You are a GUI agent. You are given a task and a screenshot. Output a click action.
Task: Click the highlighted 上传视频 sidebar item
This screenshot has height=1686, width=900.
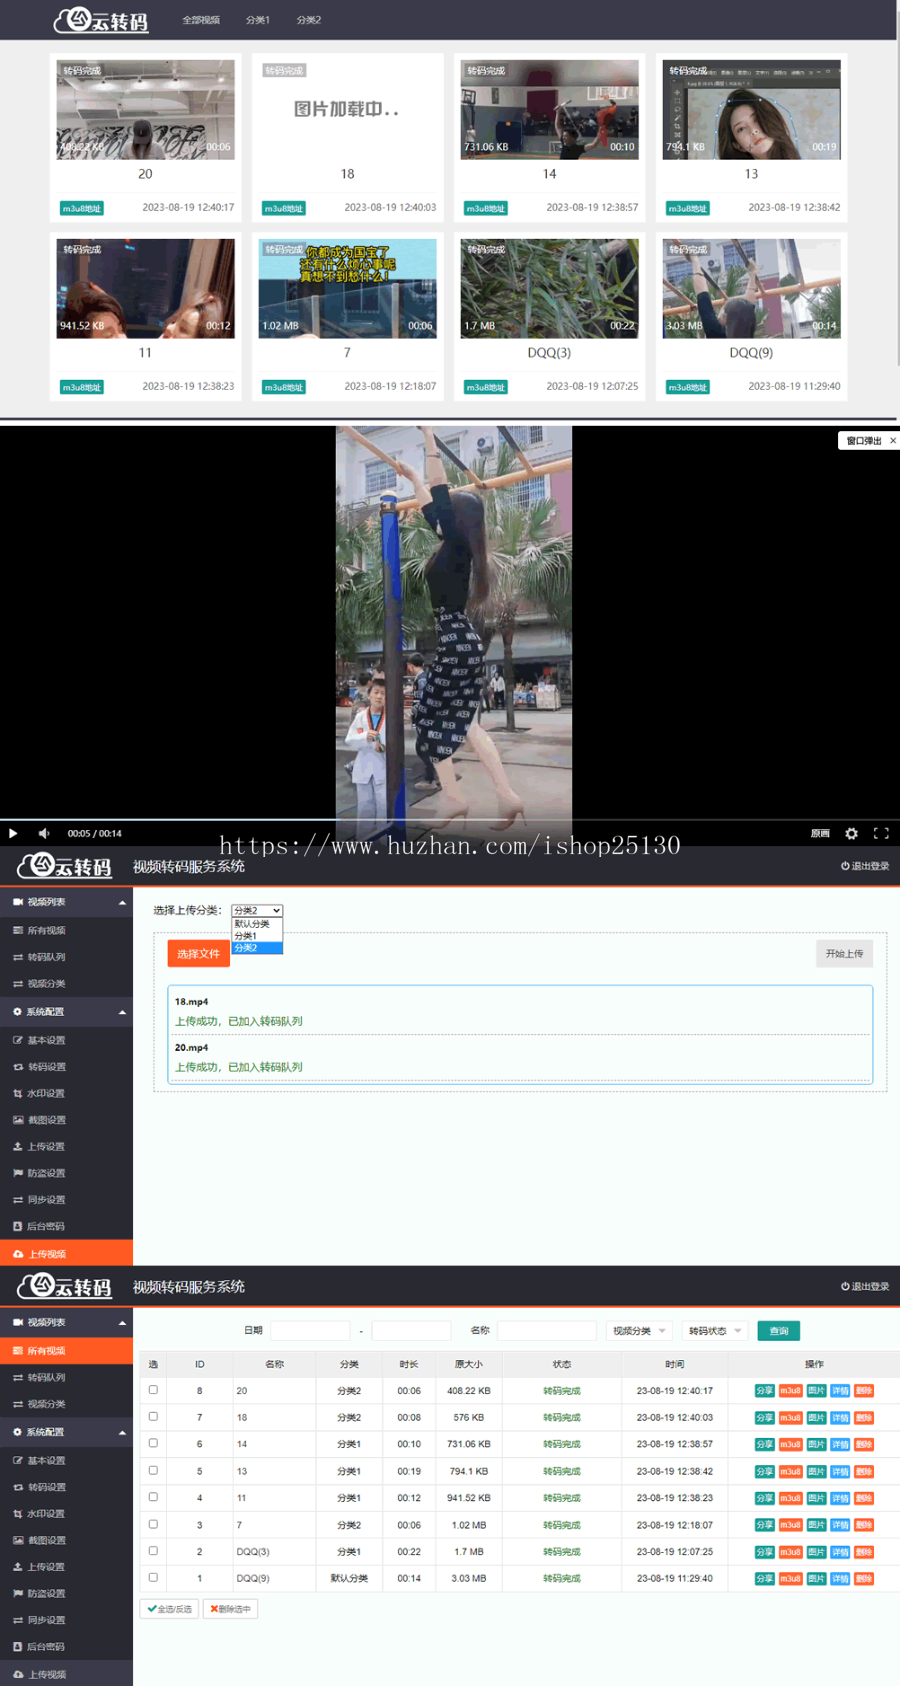coord(66,1253)
